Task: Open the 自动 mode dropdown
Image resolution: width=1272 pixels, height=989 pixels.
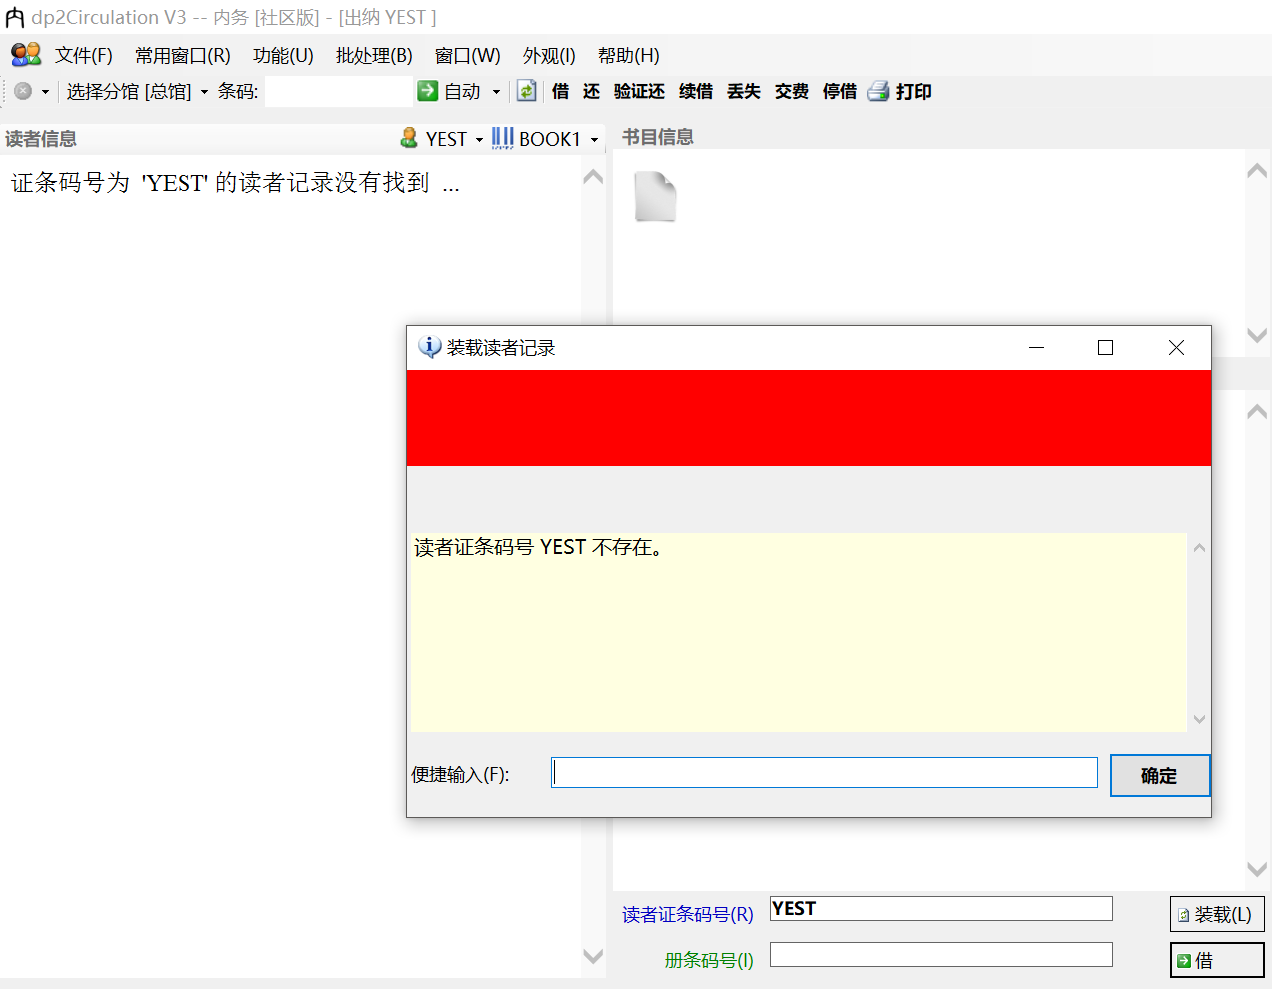Action: [x=497, y=91]
